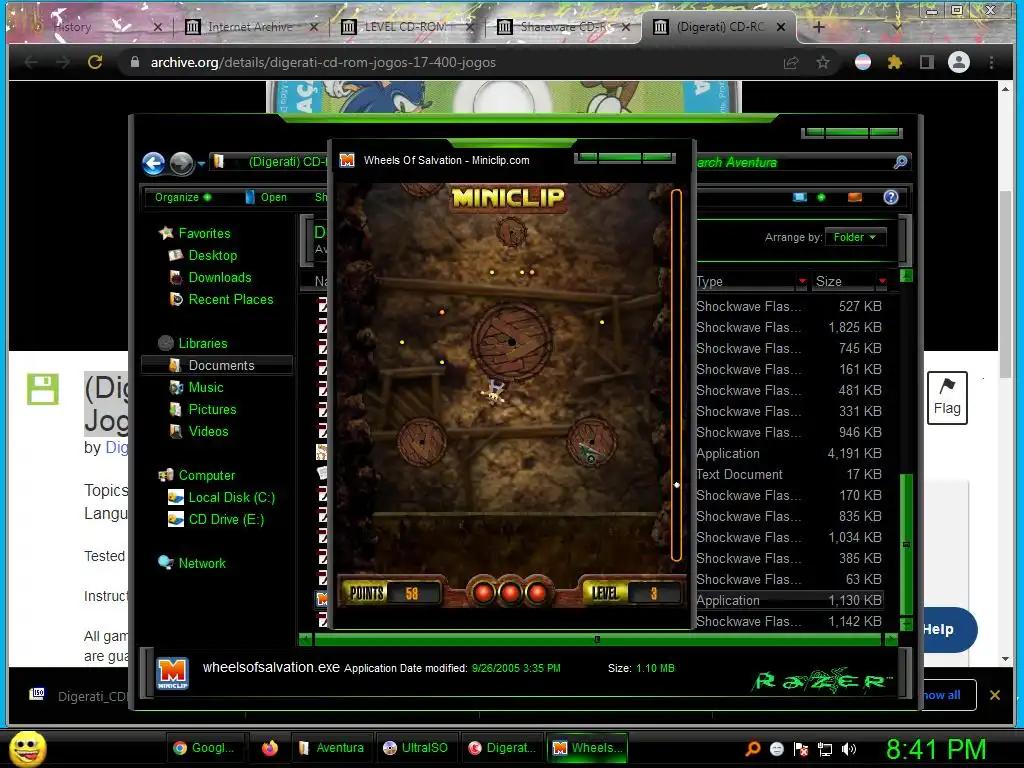Select Videos library in the navigation pane

pyautogui.click(x=209, y=431)
